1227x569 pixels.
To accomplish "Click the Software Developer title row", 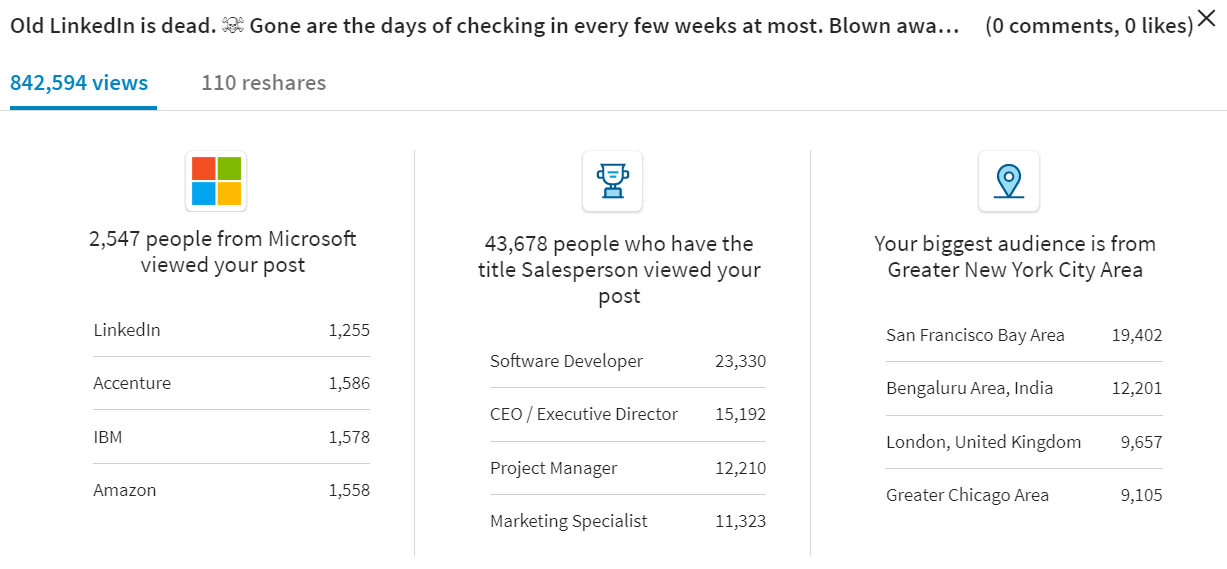I will point(627,361).
